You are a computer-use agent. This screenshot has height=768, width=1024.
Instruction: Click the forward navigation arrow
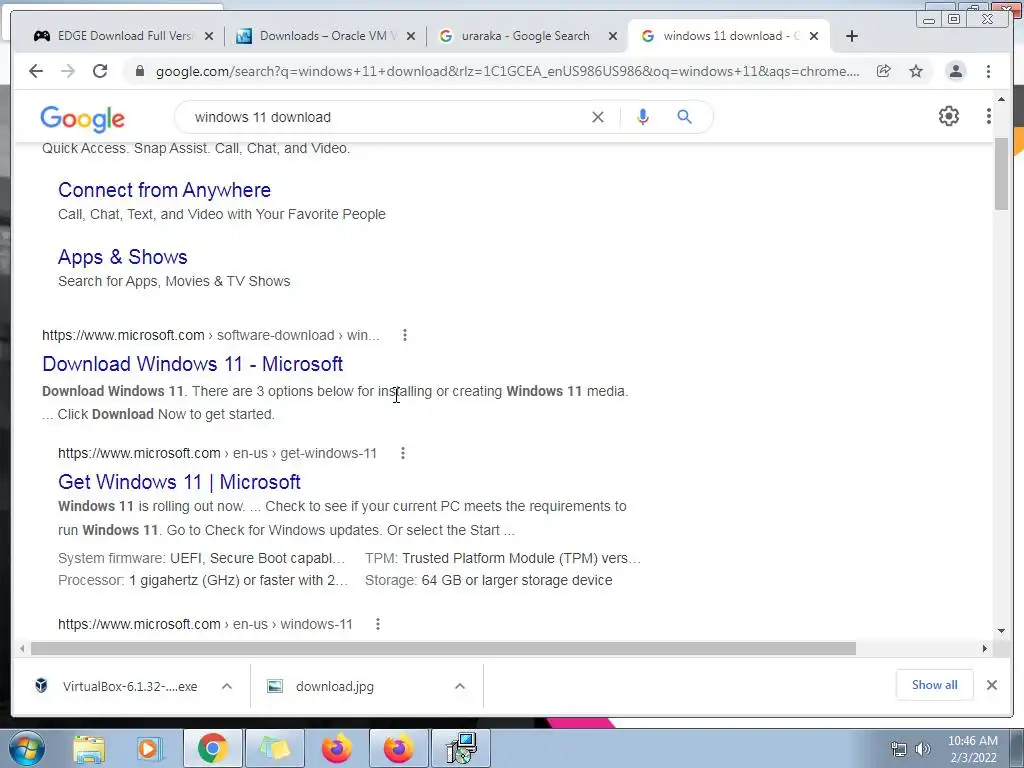(x=68, y=71)
